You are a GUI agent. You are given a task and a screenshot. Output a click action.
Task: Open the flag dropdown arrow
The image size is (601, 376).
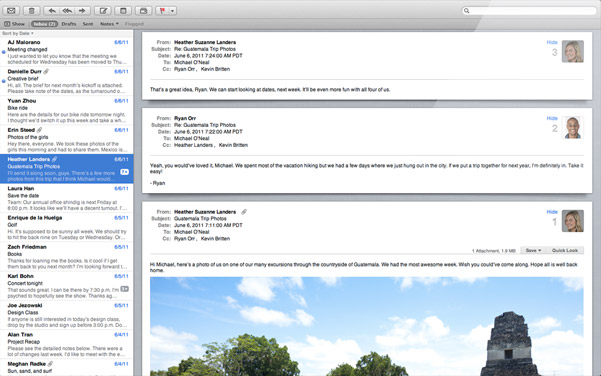click(x=172, y=11)
